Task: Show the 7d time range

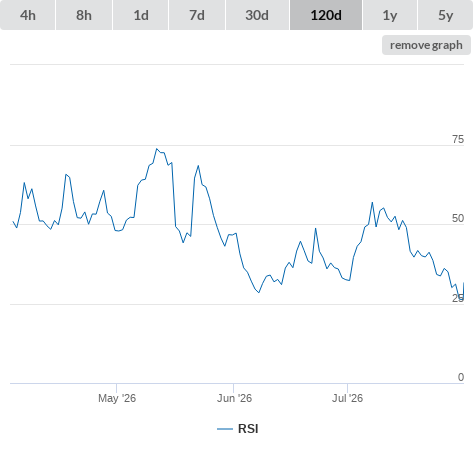Action: 197,15
